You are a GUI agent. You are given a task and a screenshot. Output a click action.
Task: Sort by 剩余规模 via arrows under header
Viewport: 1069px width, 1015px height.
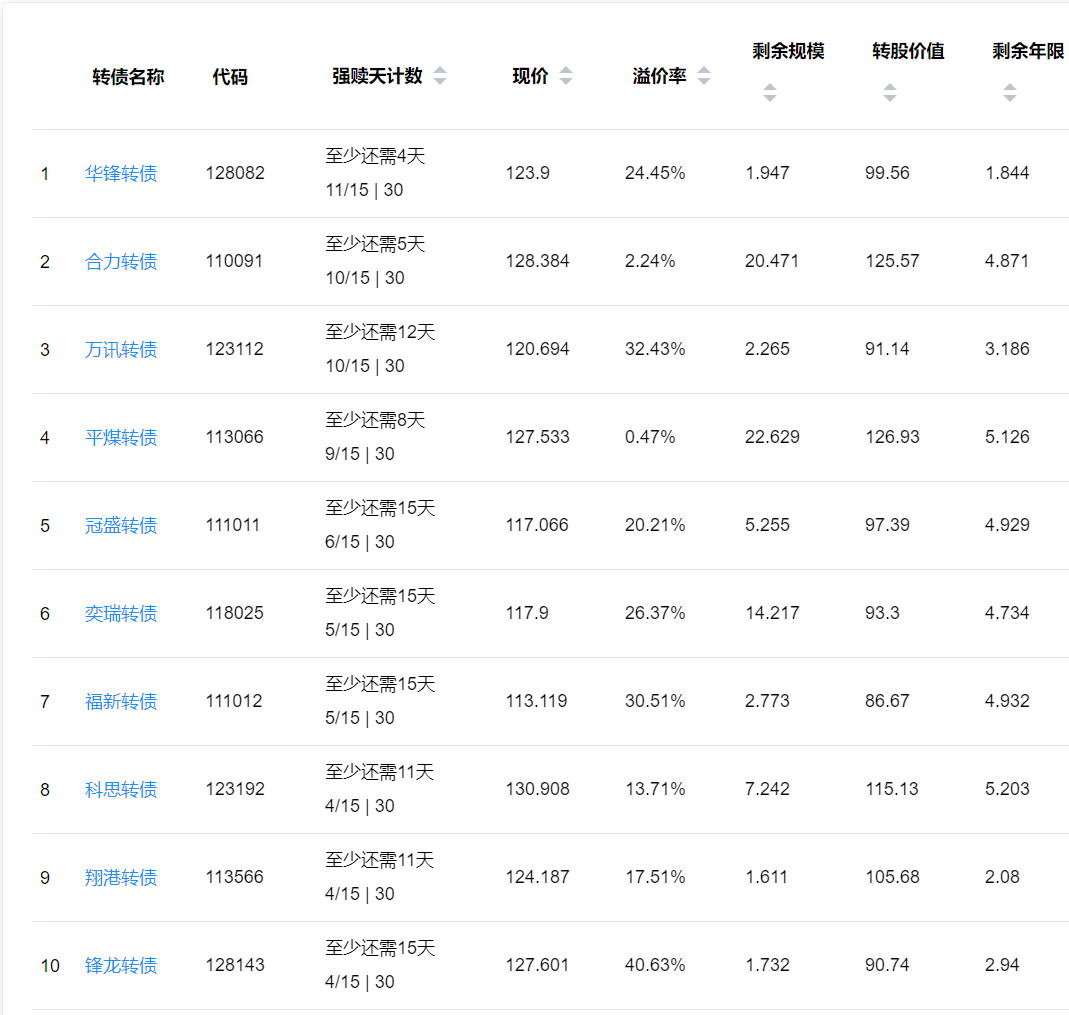coord(770,93)
